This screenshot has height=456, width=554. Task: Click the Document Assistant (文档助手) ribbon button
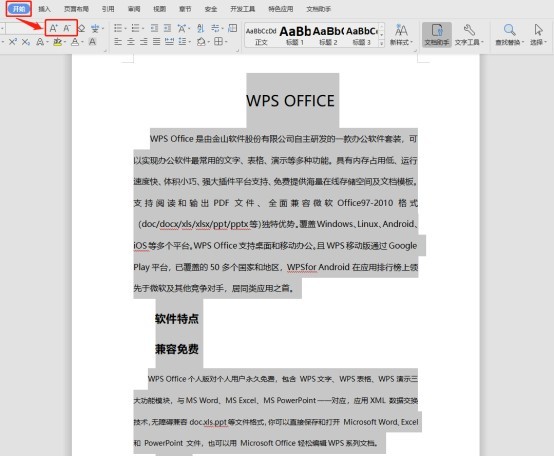pyautogui.click(x=437, y=35)
